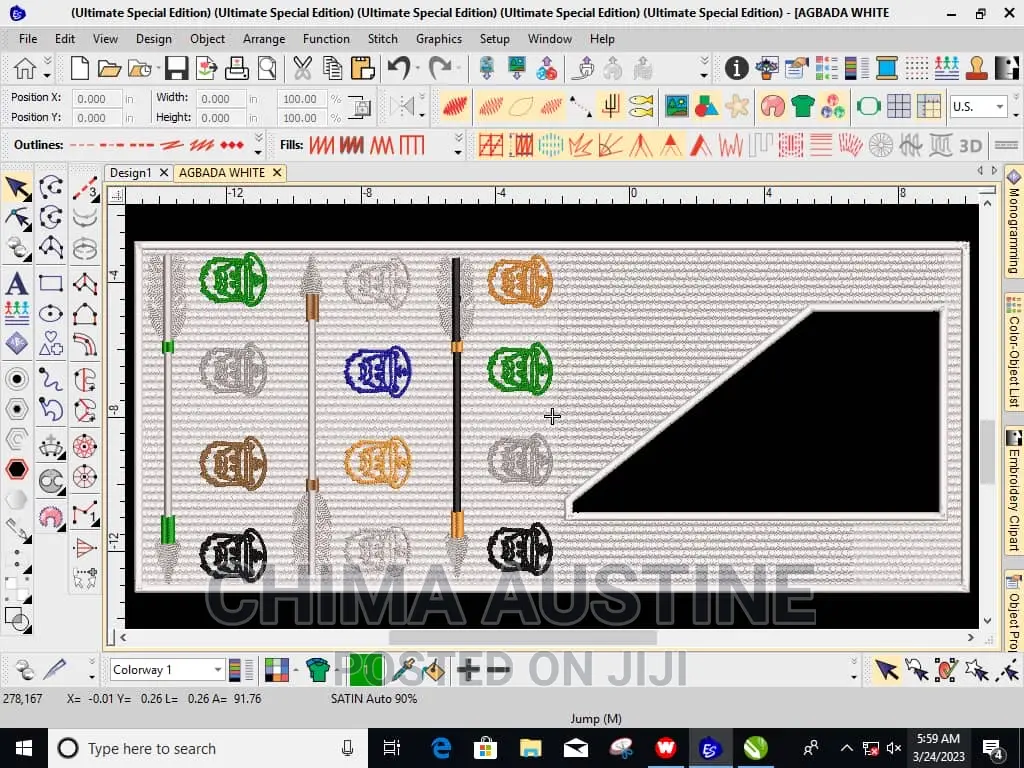Click the plus add color button

[x=468, y=669]
